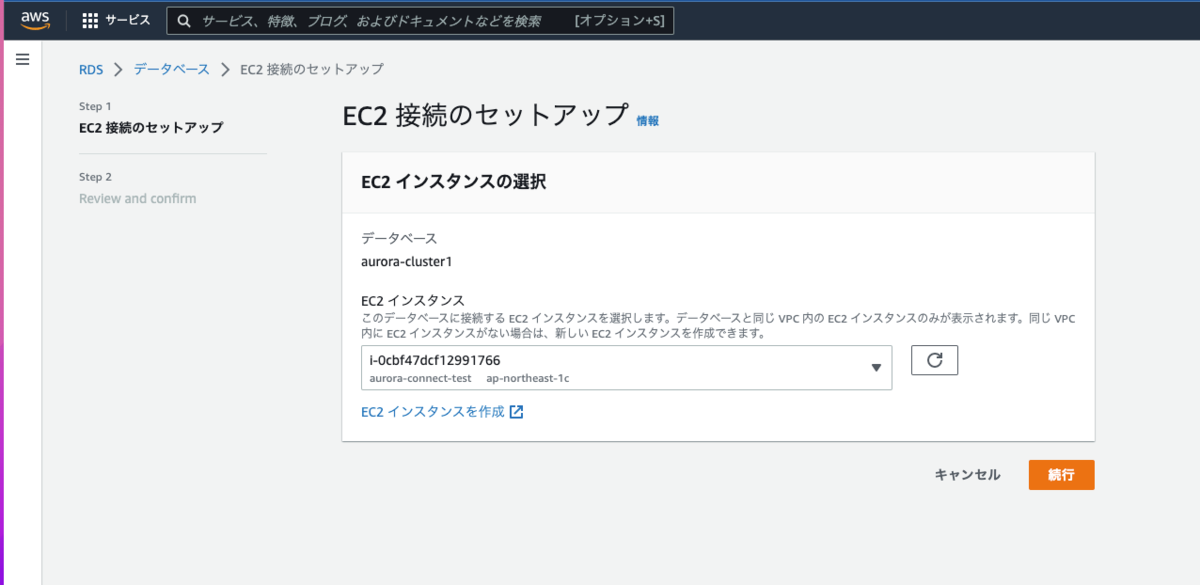The height and width of the screenshot is (585, 1200).
Task: Refresh the EC2 instance list
Action: (935, 360)
